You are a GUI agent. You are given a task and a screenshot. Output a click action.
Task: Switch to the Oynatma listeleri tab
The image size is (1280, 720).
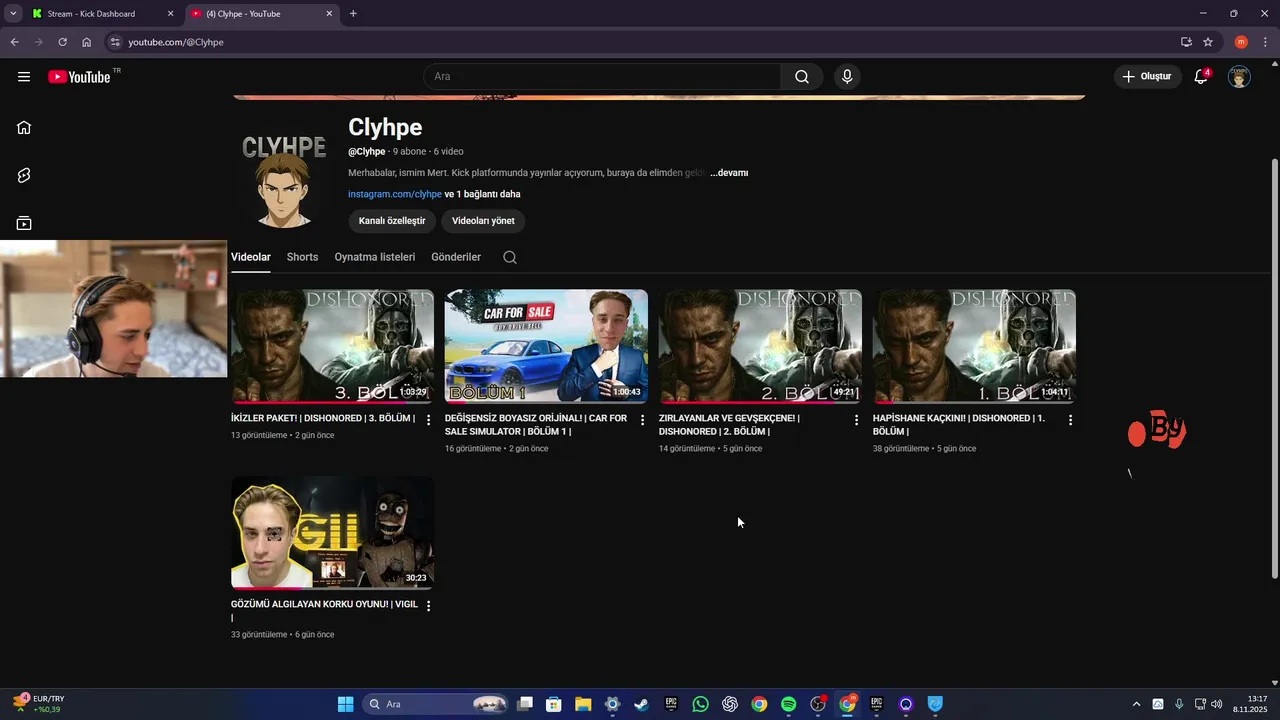(x=375, y=257)
